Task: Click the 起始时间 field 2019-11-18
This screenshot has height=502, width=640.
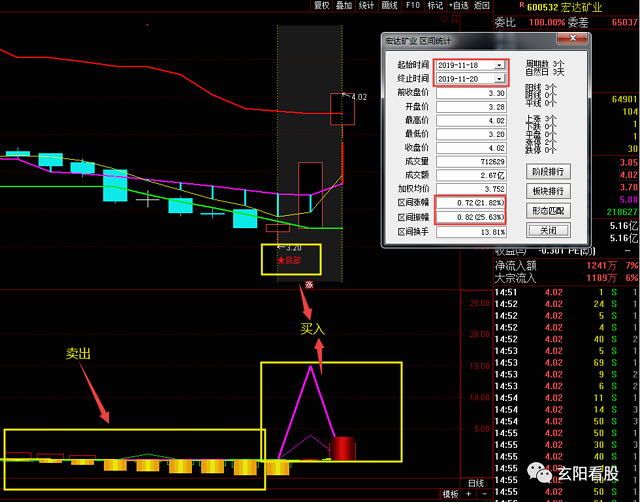Action: 471,65
